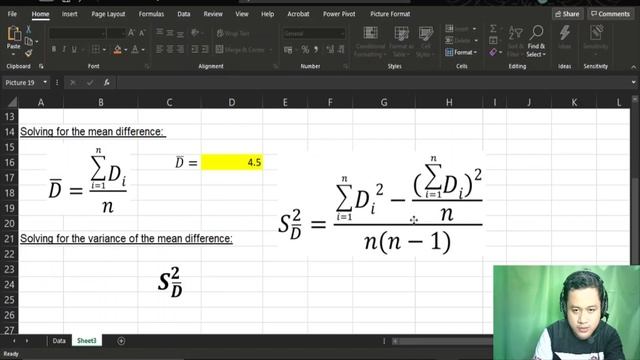
Task: Toggle Underline formatting
Action: coord(74,50)
